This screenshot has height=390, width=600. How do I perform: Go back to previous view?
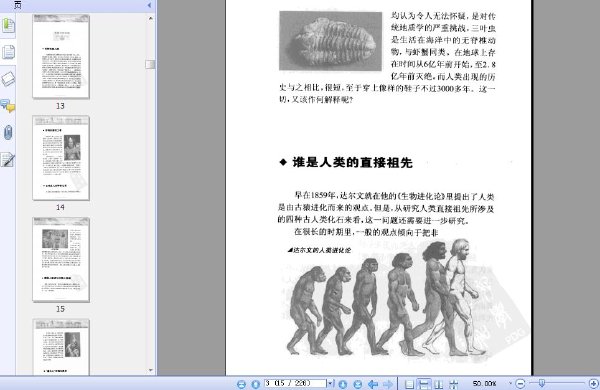(x=373, y=384)
